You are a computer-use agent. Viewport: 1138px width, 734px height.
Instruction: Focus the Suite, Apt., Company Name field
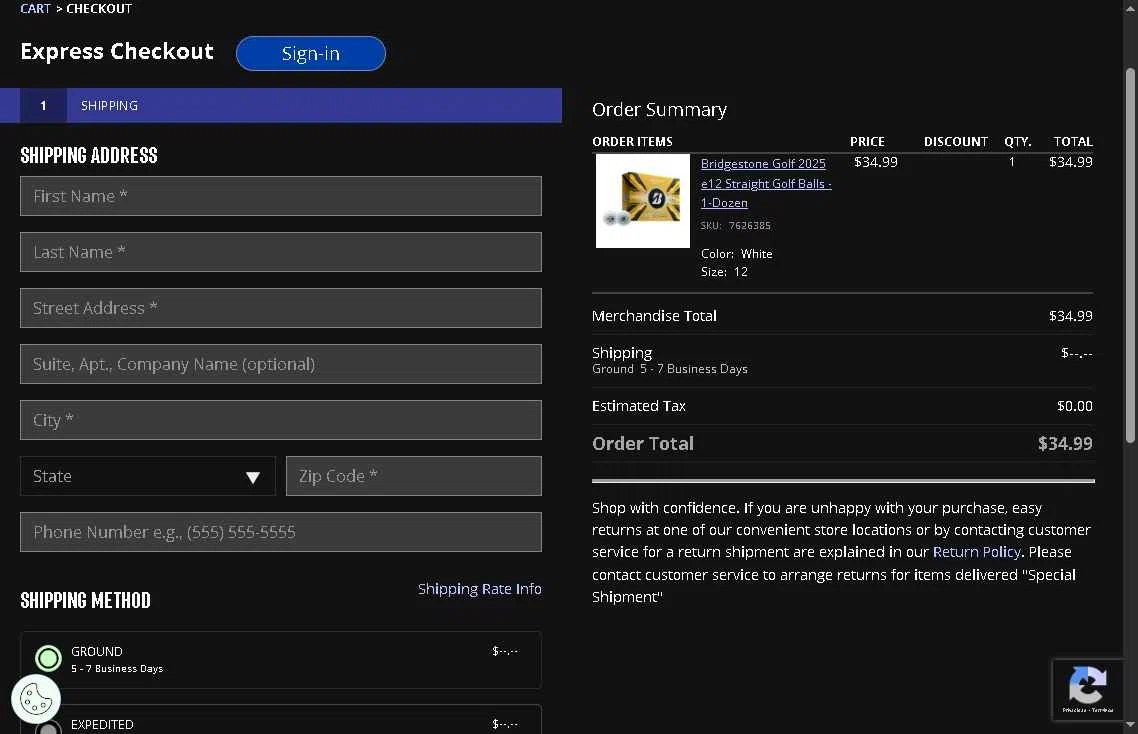pos(281,364)
